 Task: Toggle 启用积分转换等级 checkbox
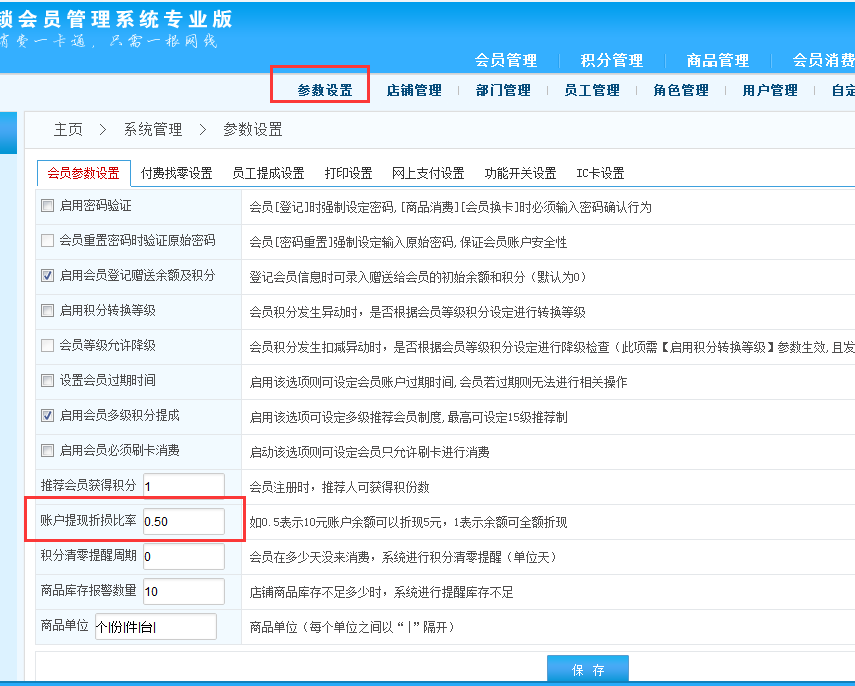[x=47, y=310]
